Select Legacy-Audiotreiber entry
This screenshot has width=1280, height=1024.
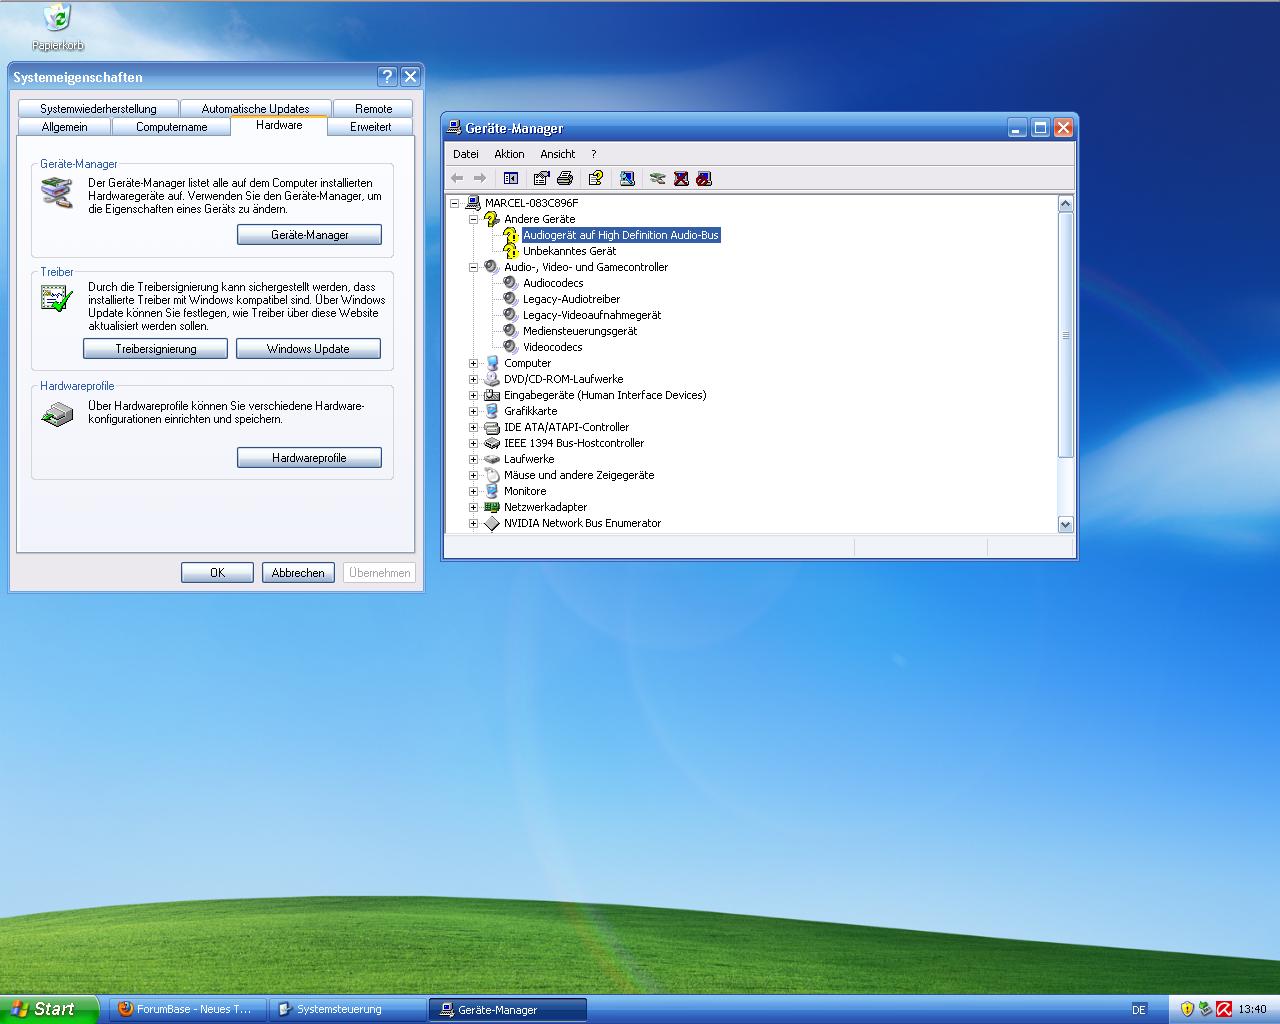(571, 299)
